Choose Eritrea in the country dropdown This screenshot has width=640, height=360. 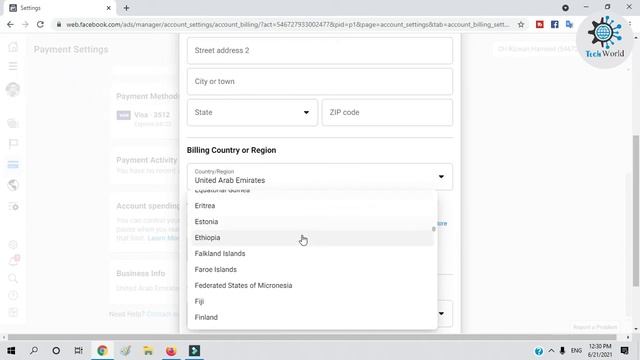[x=313, y=206]
